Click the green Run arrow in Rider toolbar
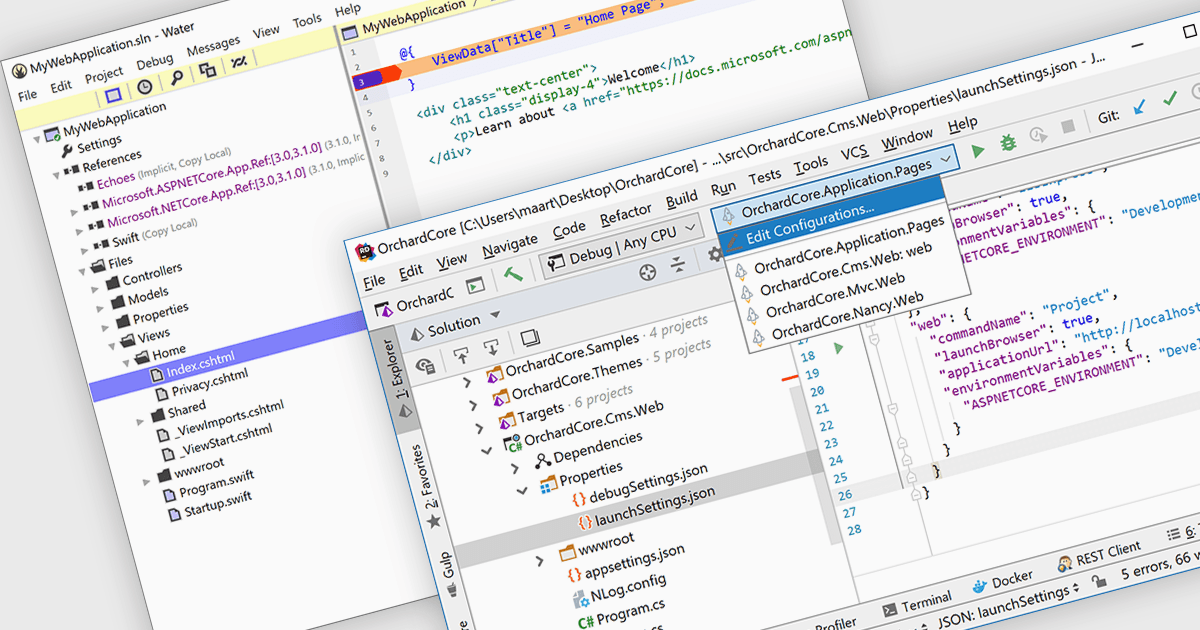Viewport: 1200px width, 630px height. point(979,149)
